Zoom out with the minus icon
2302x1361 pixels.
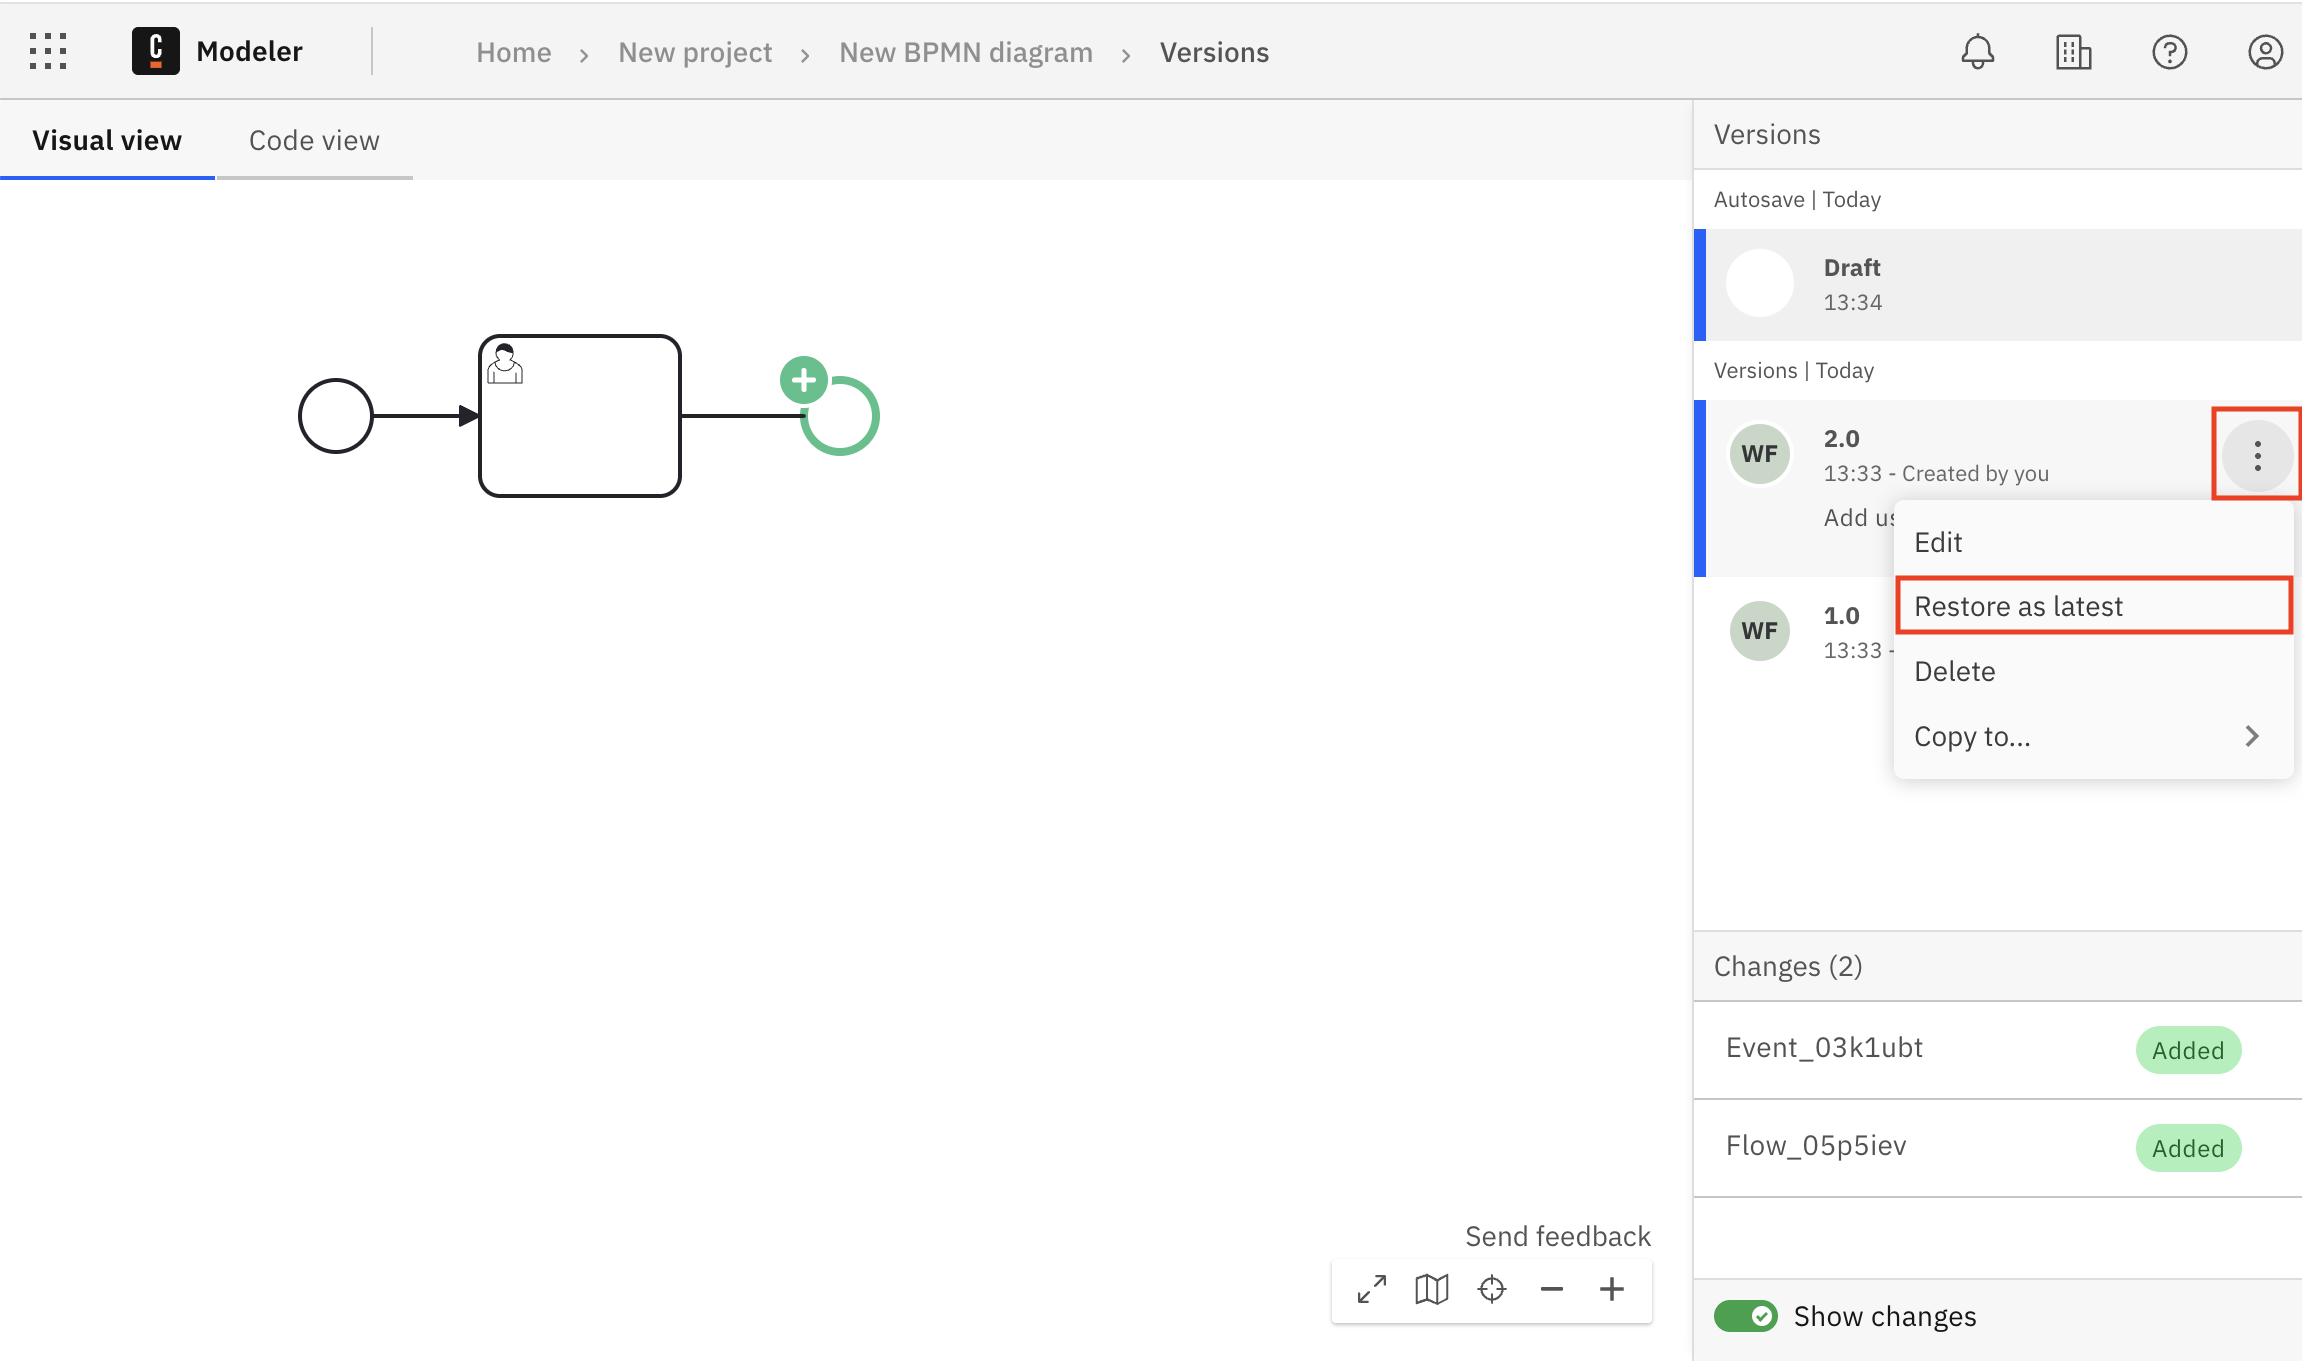point(1552,1289)
